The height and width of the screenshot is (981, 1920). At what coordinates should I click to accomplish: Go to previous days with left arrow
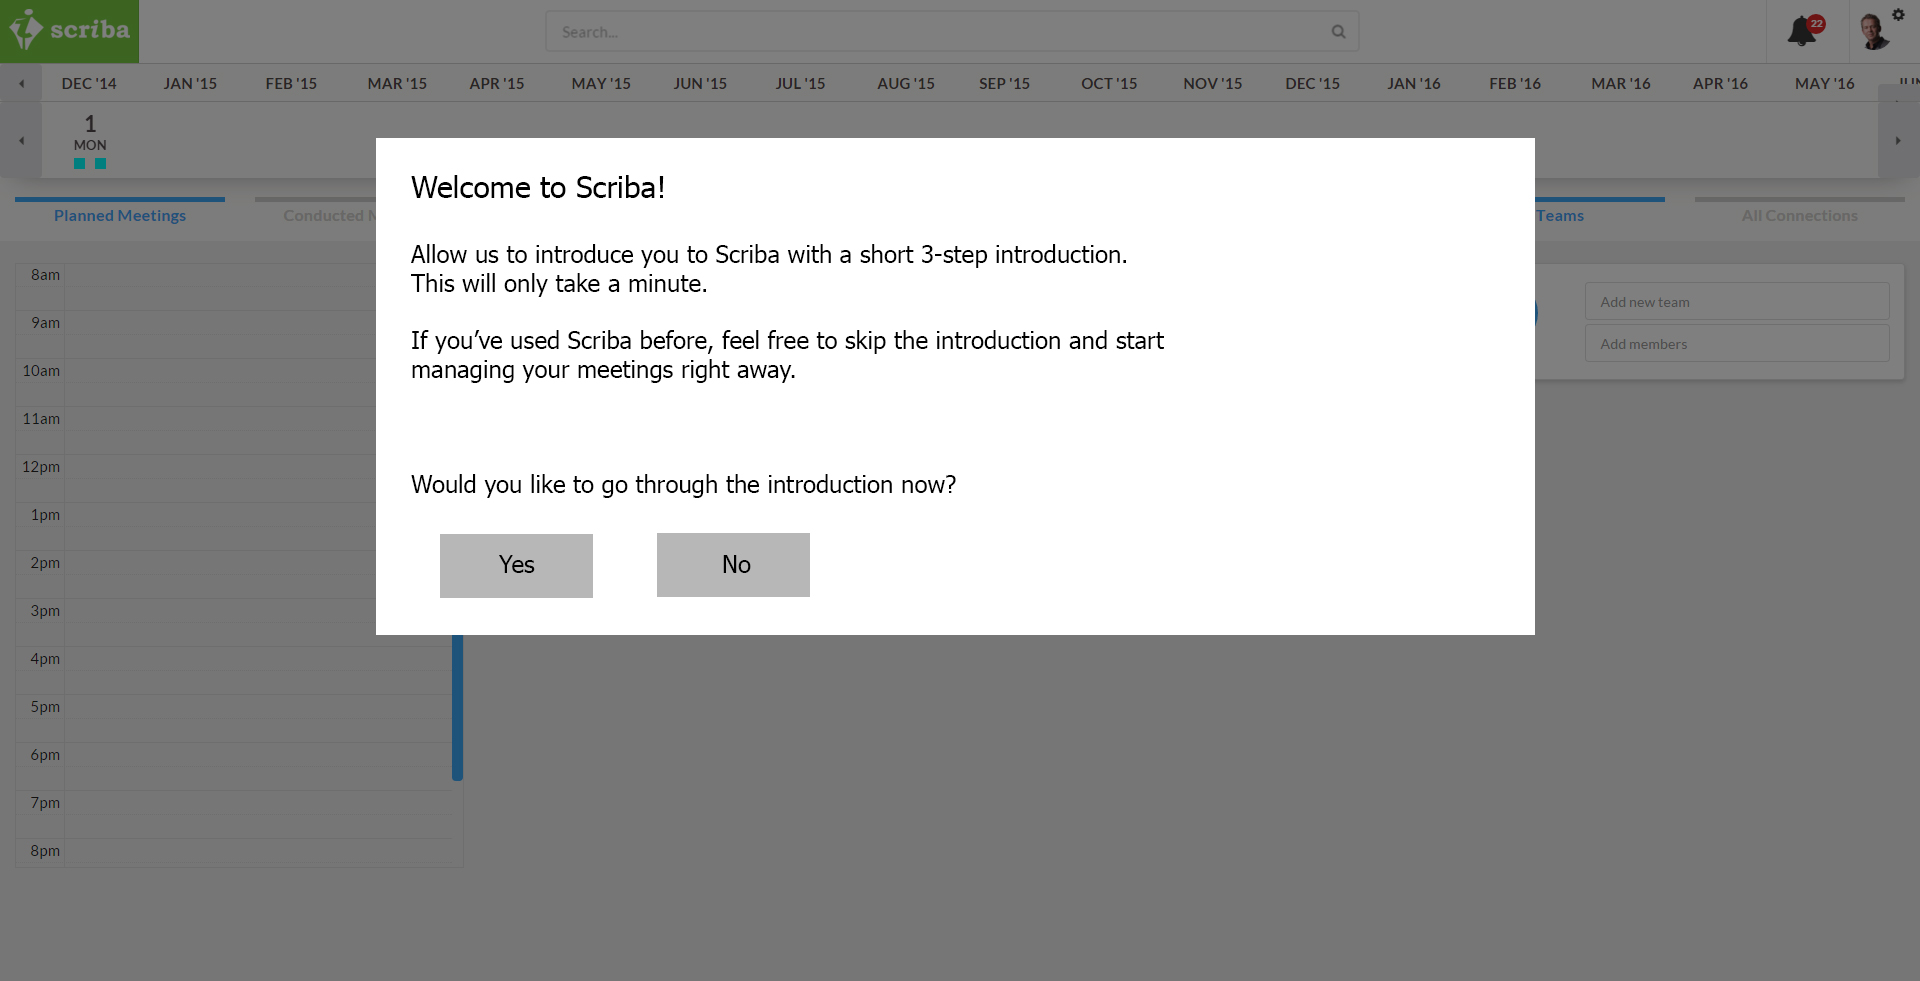(21, 141)
